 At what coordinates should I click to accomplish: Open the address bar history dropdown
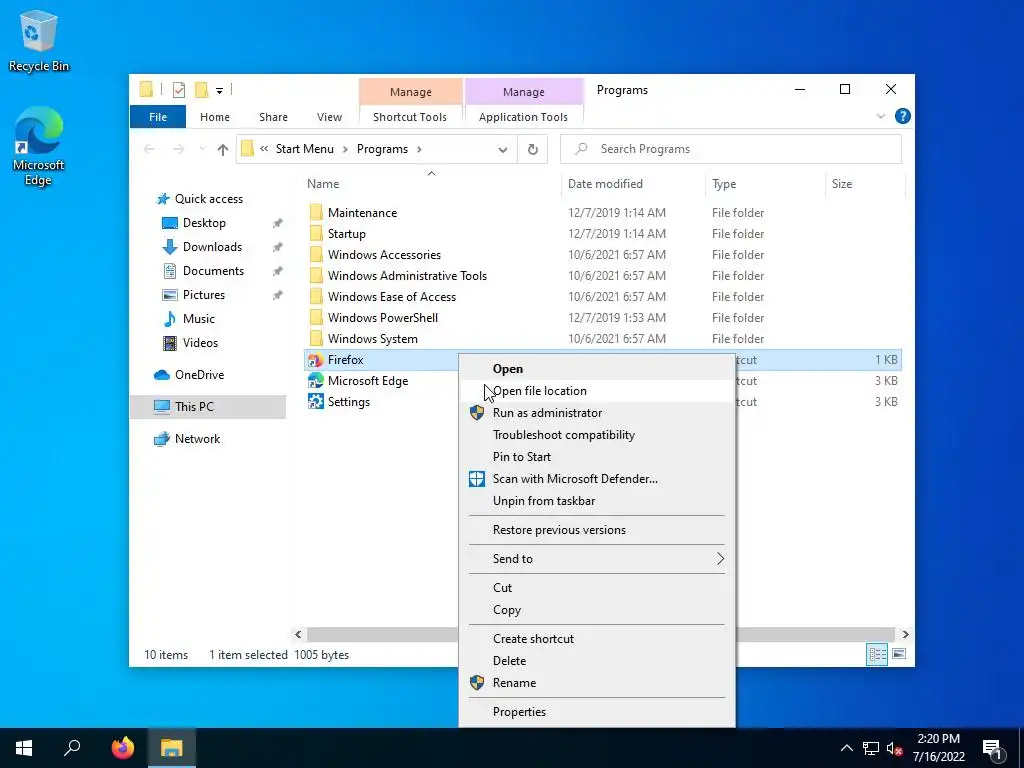click(x=502, y=150)
